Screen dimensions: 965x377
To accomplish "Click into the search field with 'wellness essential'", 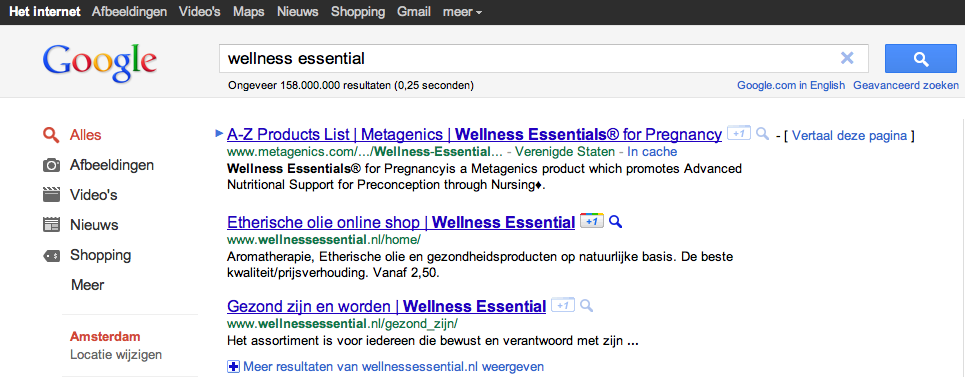I will pos(529,58).
